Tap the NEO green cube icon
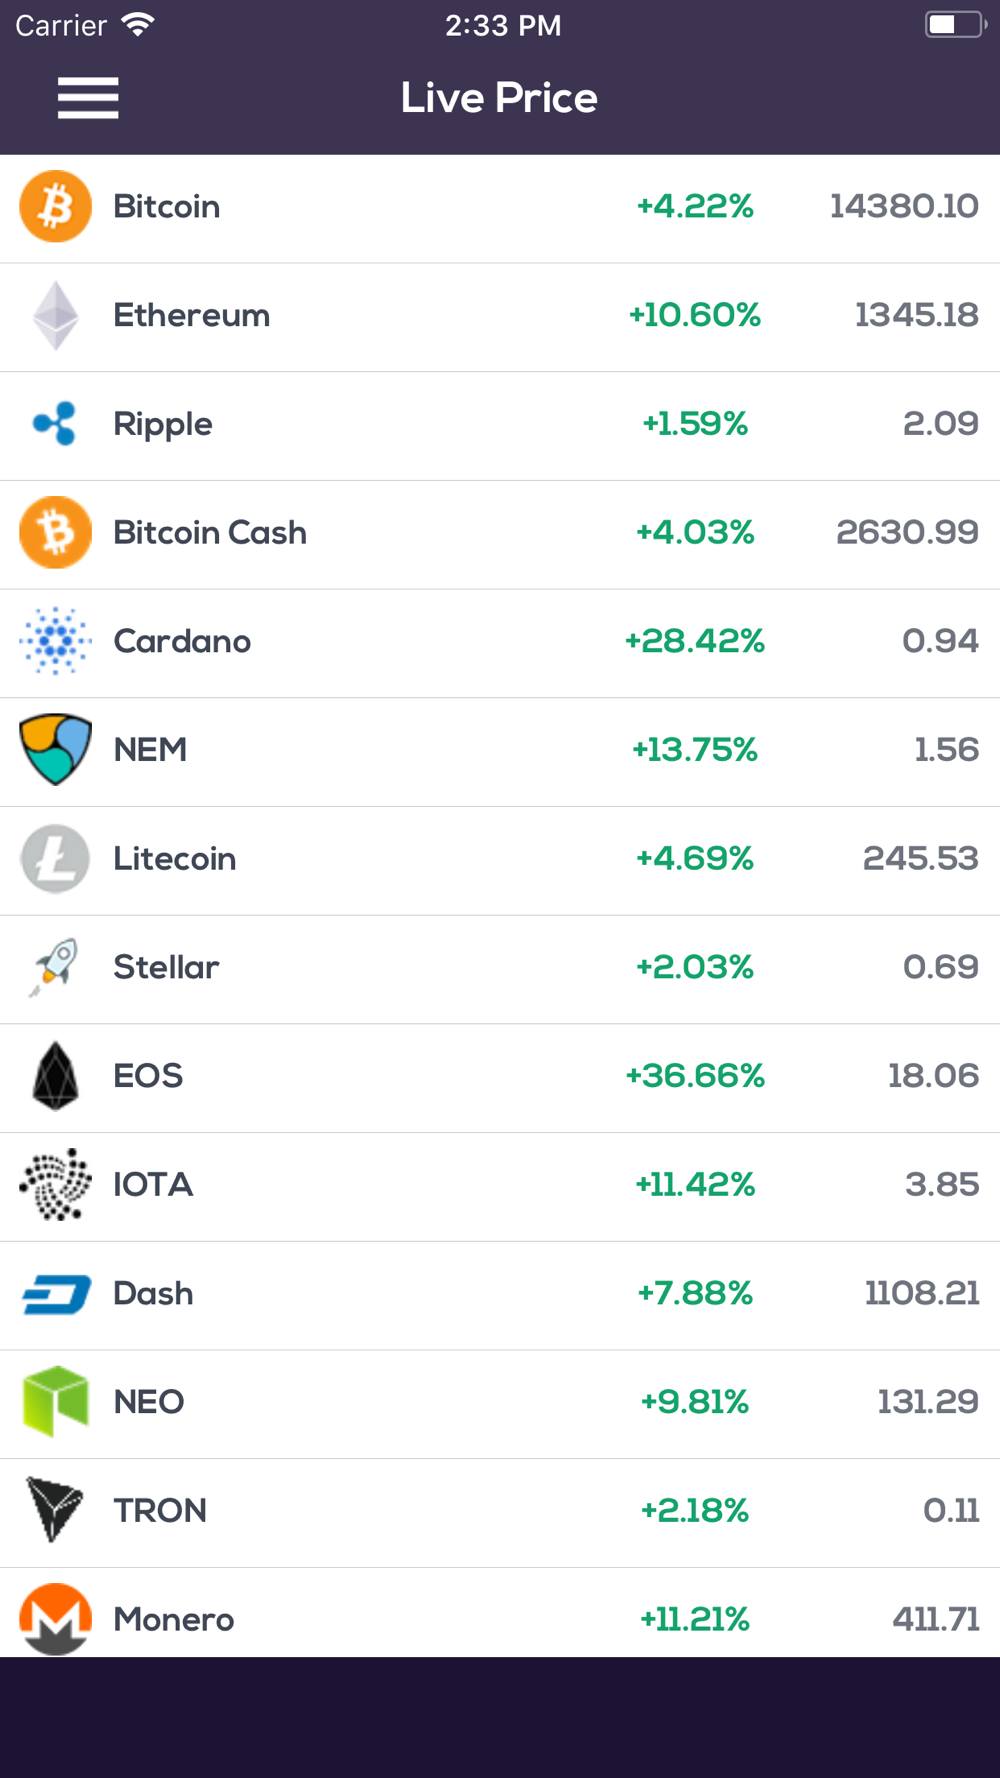1000x1778 pixels. (56, 1402)
